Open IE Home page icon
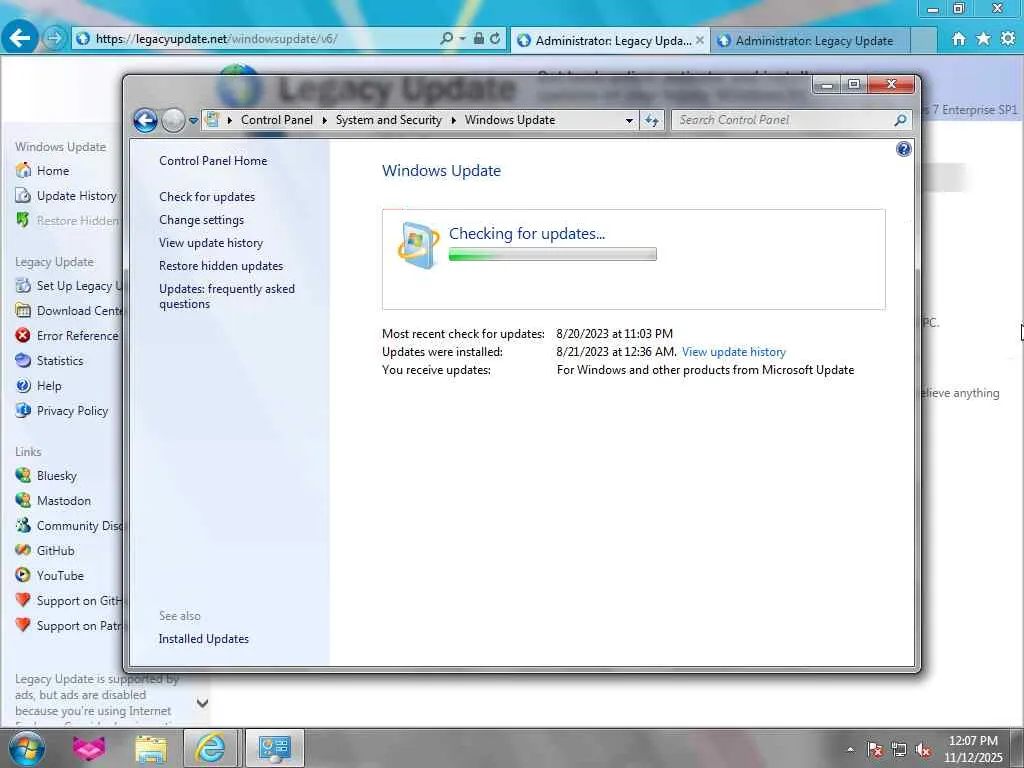The image size is (1024, 768). (x=958, y=39)
